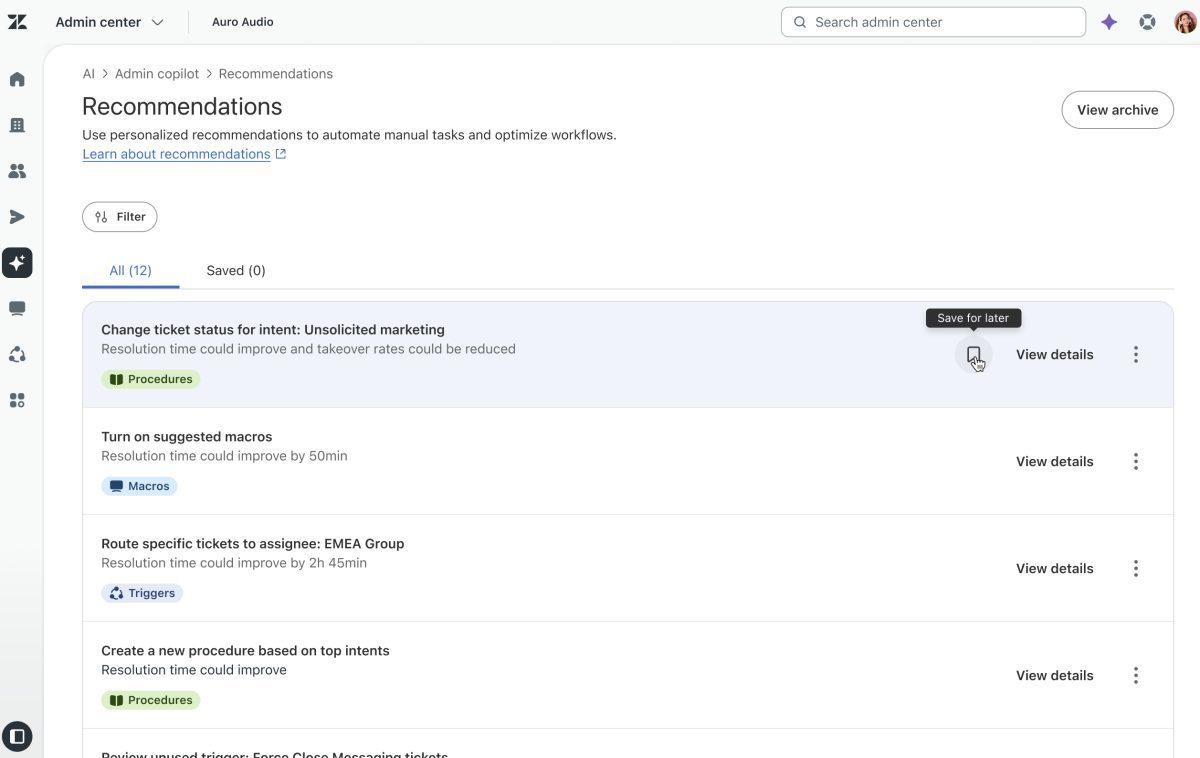1200x758 pixels.
Task: Save Unsolicited marketing recommendation for later
Action: [974, 355]
